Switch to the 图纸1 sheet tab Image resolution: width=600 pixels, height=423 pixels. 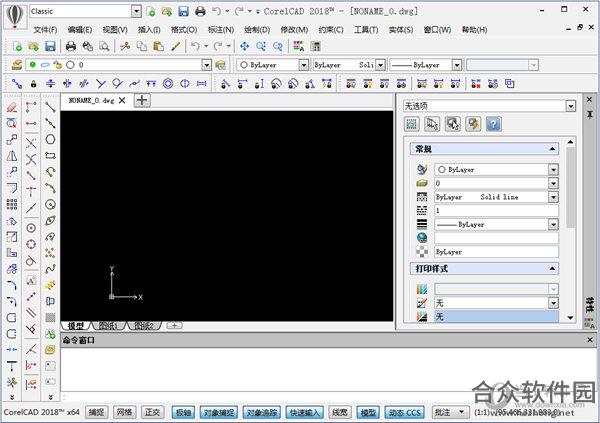tap(108, 326)
